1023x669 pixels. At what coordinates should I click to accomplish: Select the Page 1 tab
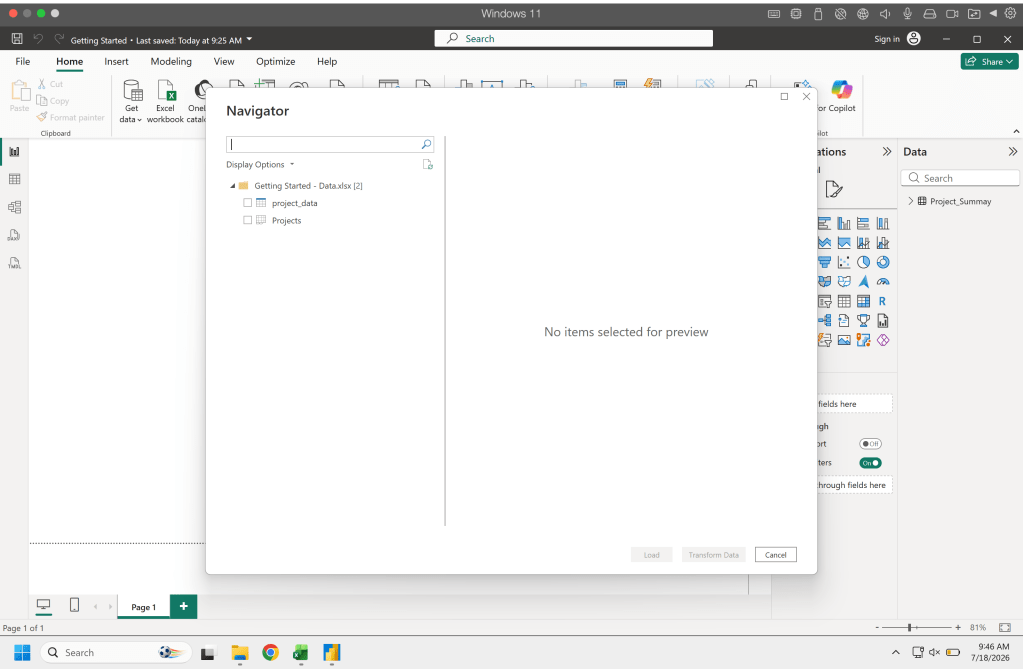tap(144, 607)
